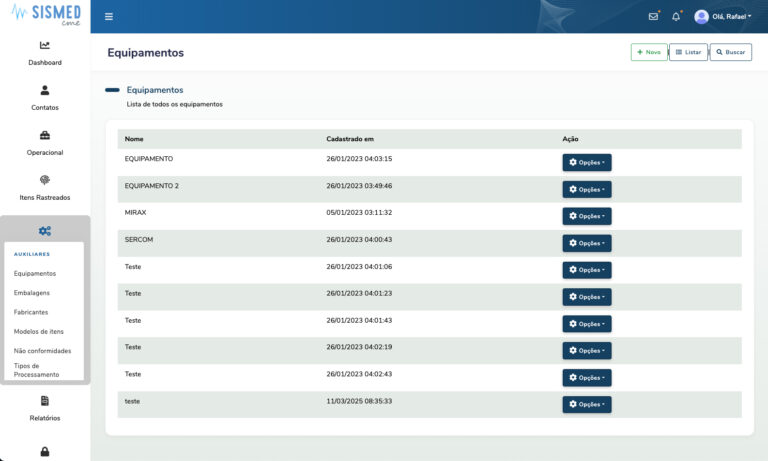This screenshot has width=768, height=461.
Task: Open Dashboard chart icon in sidebar
Action: 45,45
